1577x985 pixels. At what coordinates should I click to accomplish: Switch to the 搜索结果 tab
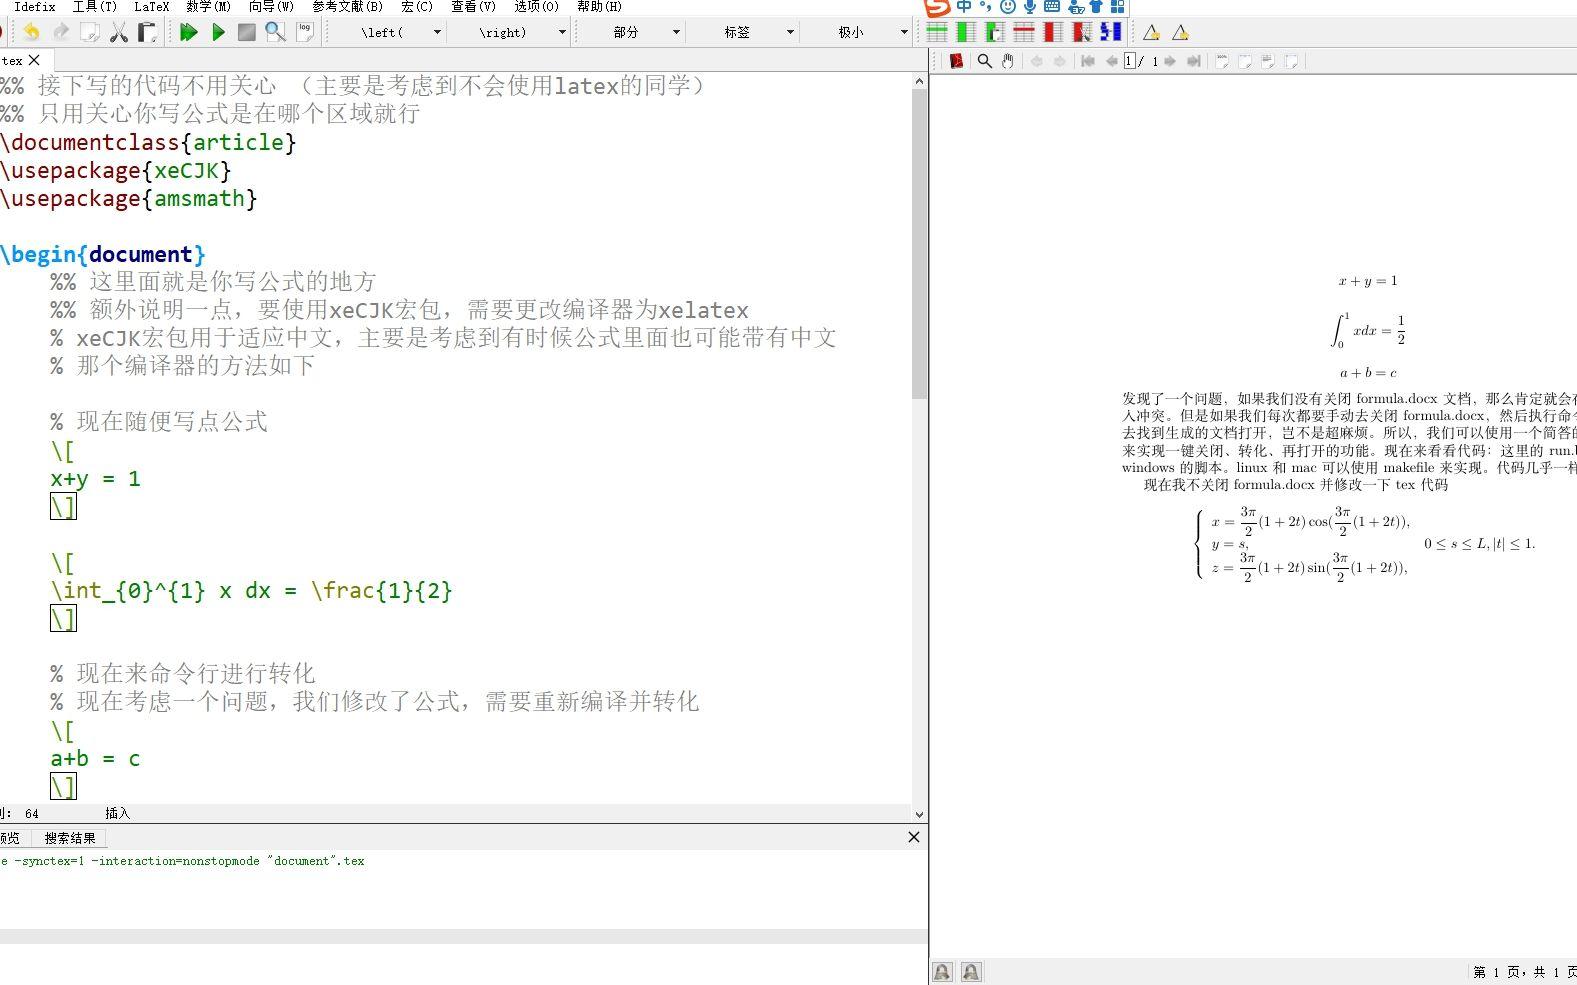[x=70, y=838]
